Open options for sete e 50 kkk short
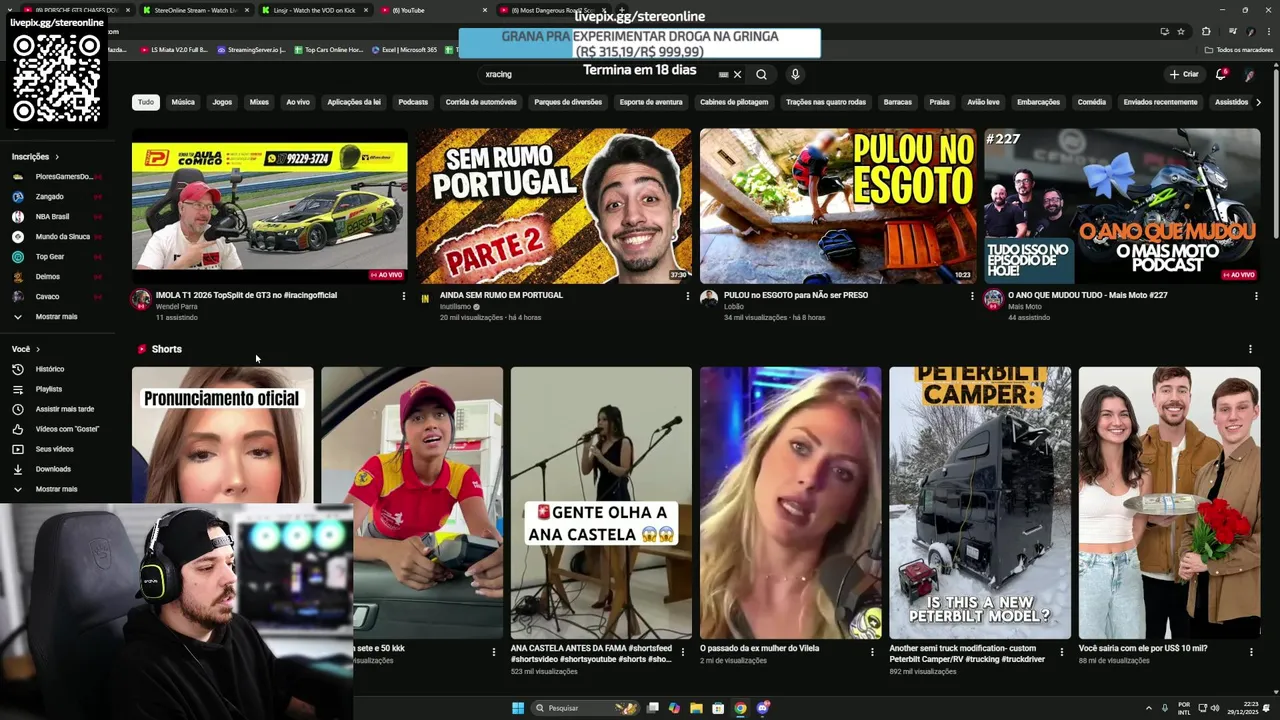1280x720 pixels. [x=493, y=651]
